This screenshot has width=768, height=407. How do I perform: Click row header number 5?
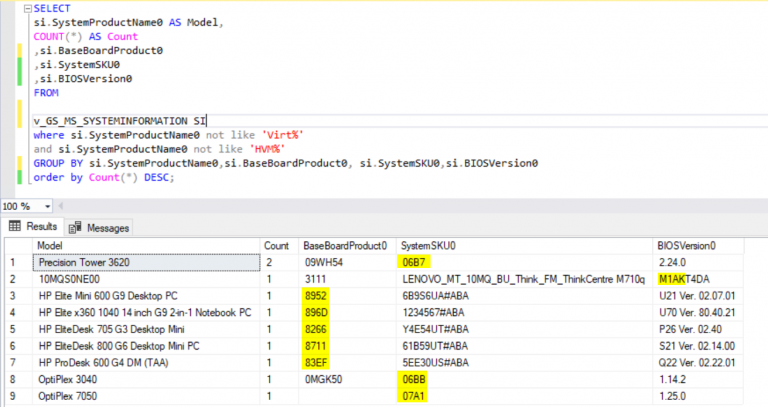point(18,329)
